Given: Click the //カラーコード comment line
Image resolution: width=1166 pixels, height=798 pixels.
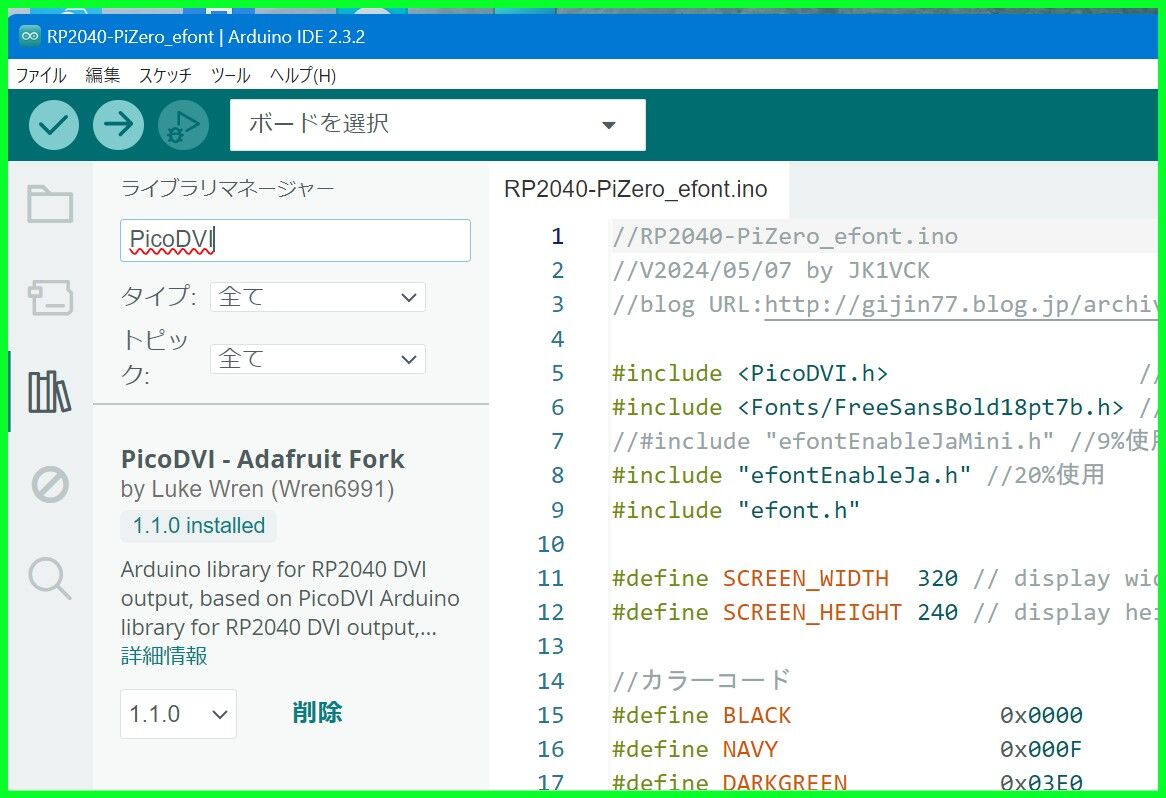Looking at the screenshot, I should (x=701, y=680).
